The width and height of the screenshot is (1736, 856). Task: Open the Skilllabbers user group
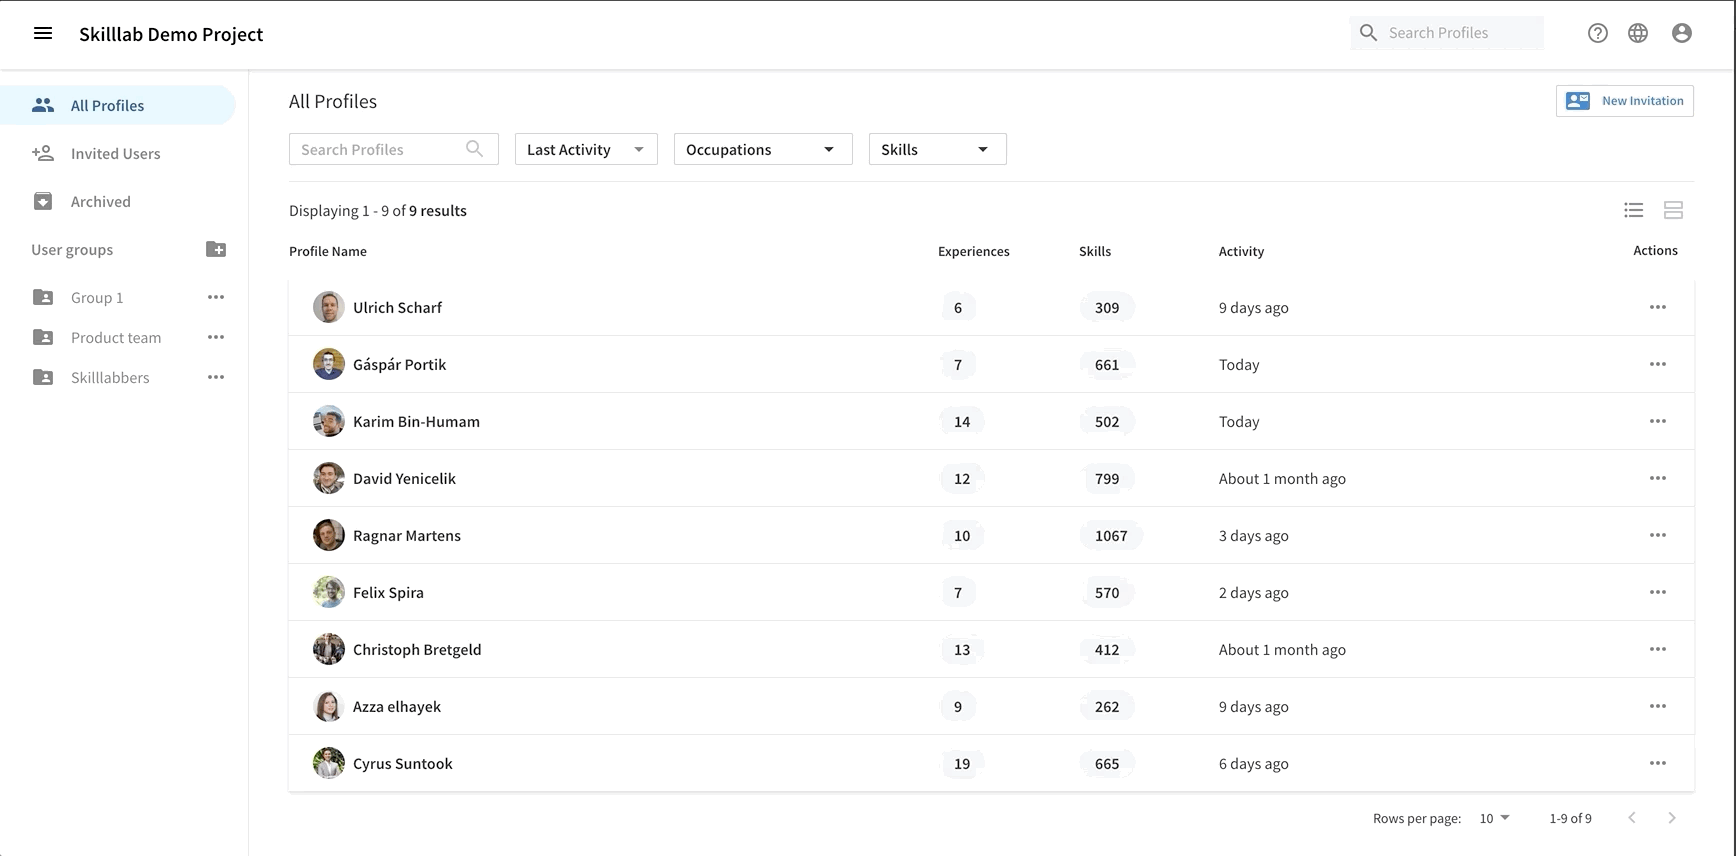pos(110,377)
